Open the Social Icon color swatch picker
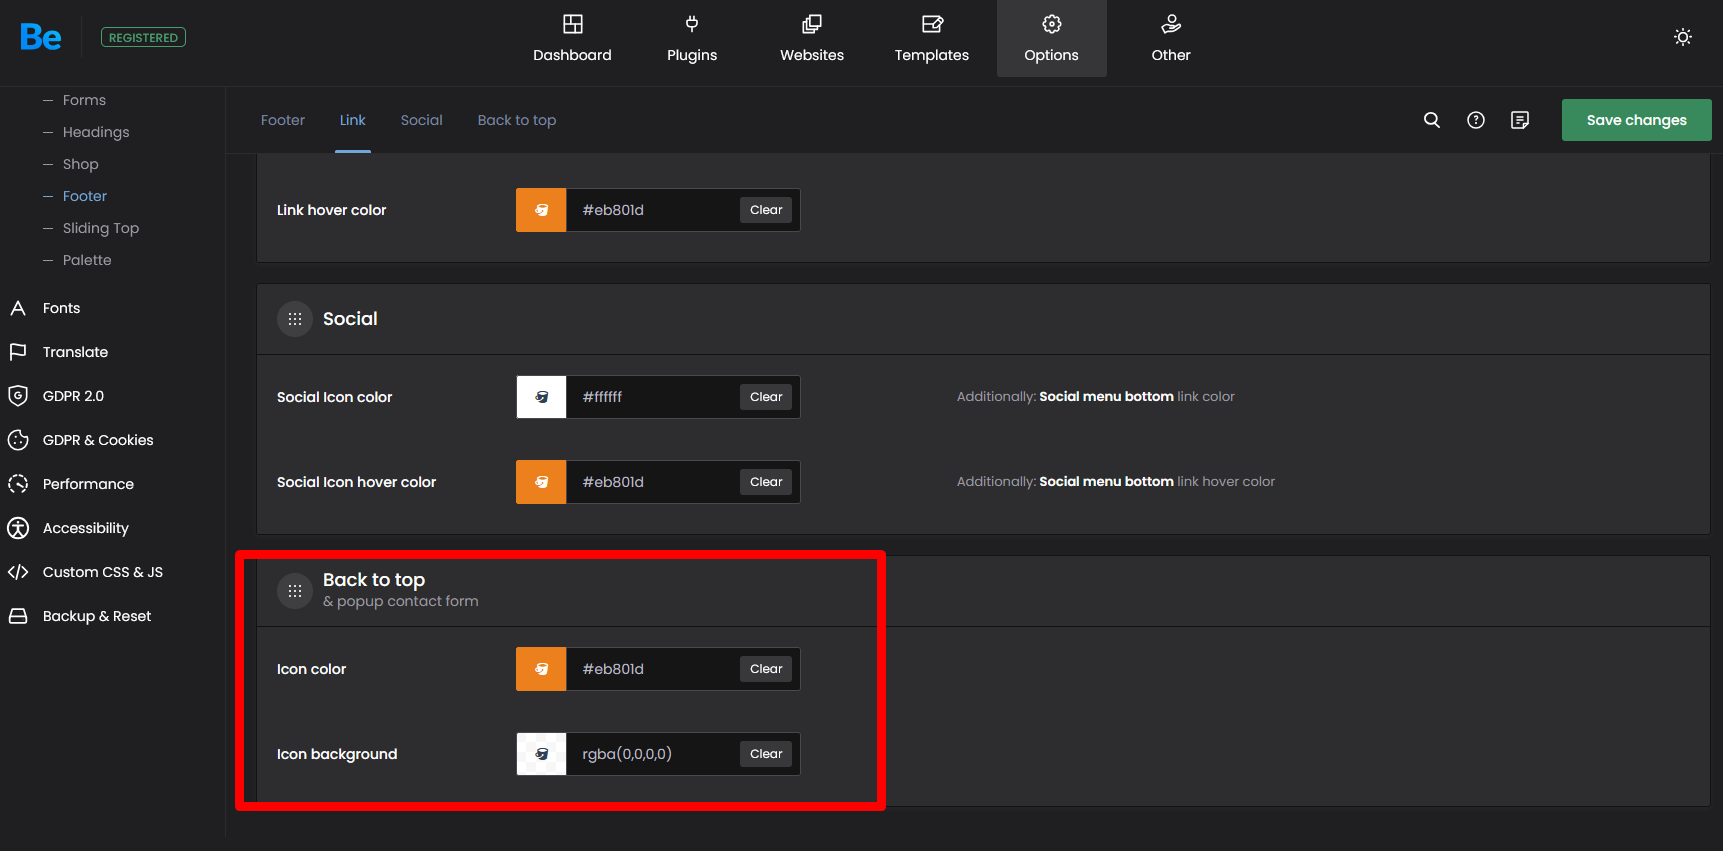Viewport: 1723px width, 851px height. pos(541,397)
